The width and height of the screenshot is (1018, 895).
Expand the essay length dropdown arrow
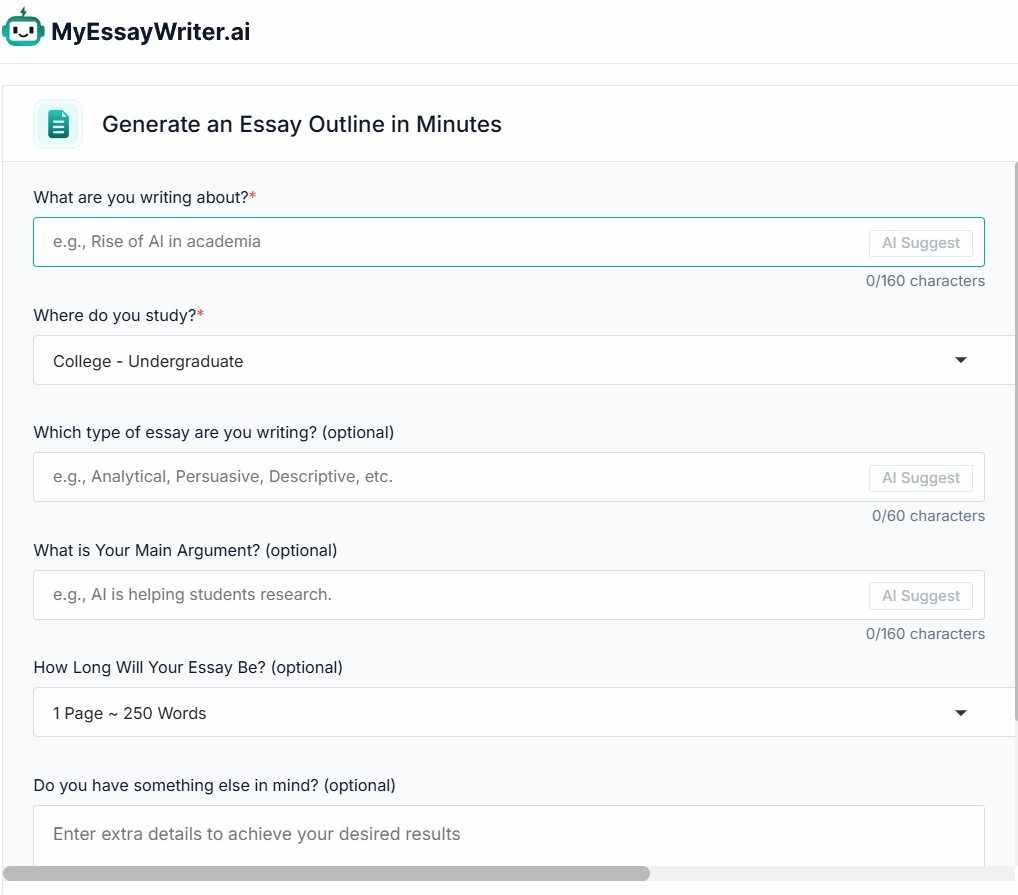click(961, 713)
